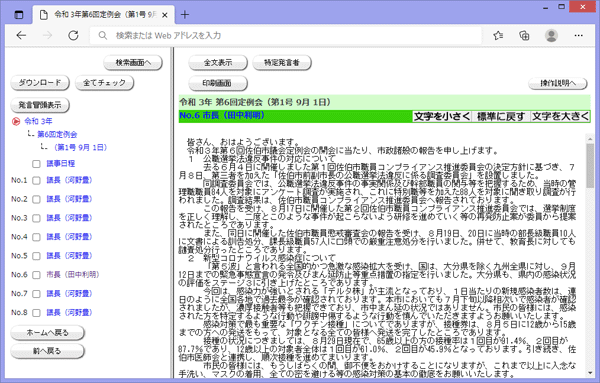The width and height of the screenshot is (600, 383).
Task: Click 文字を小さく to shrink text
Action: click(x=442, y=116)
